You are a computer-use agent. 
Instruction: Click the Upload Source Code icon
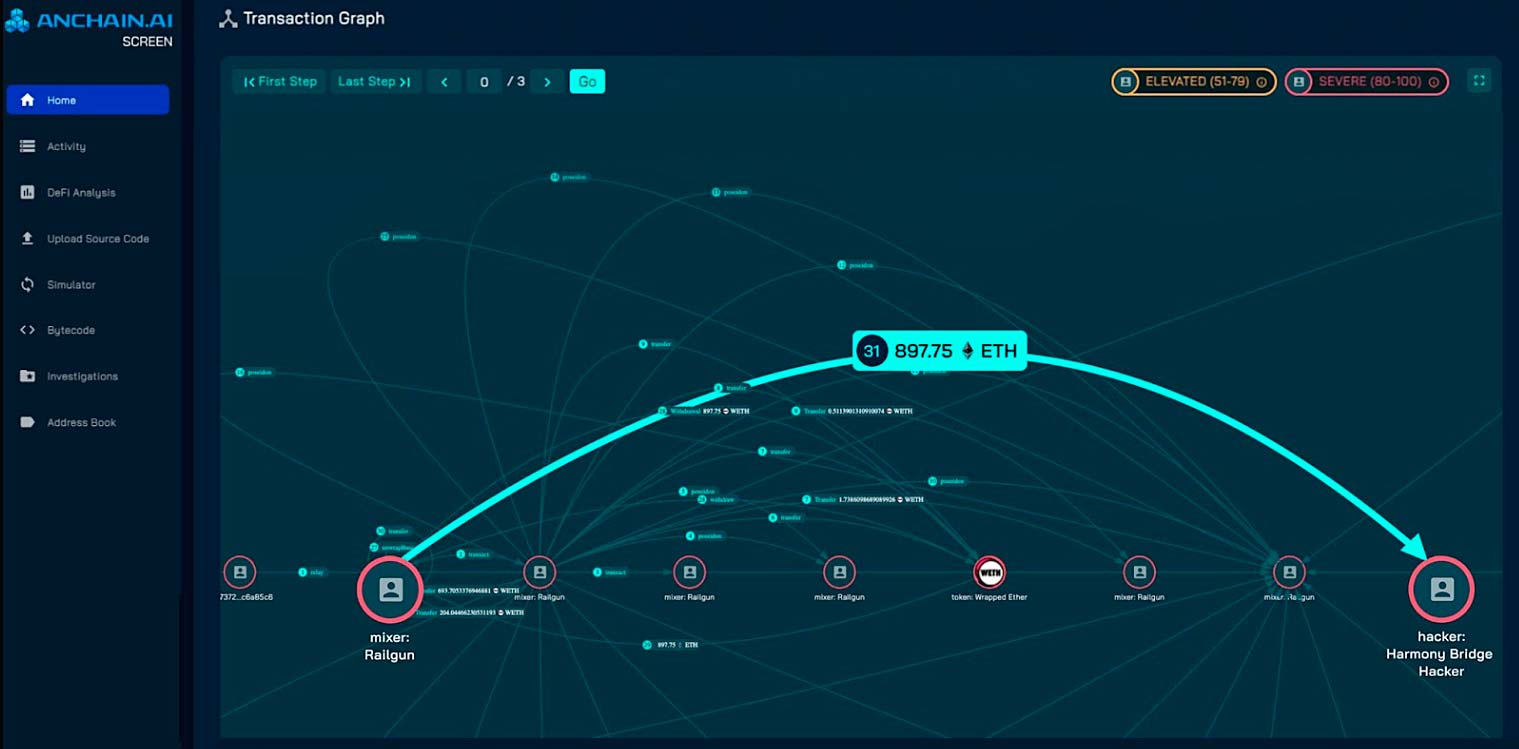[28, 239]
